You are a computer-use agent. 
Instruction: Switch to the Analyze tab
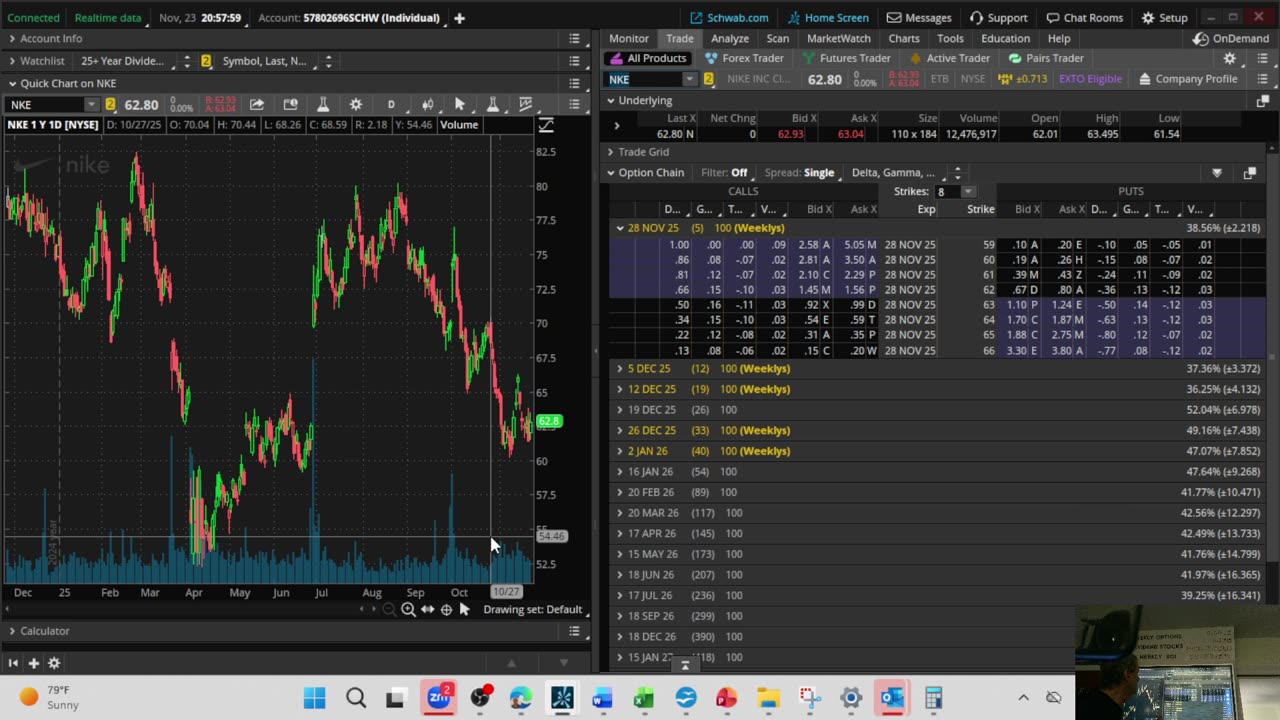(x=730, y=38)
